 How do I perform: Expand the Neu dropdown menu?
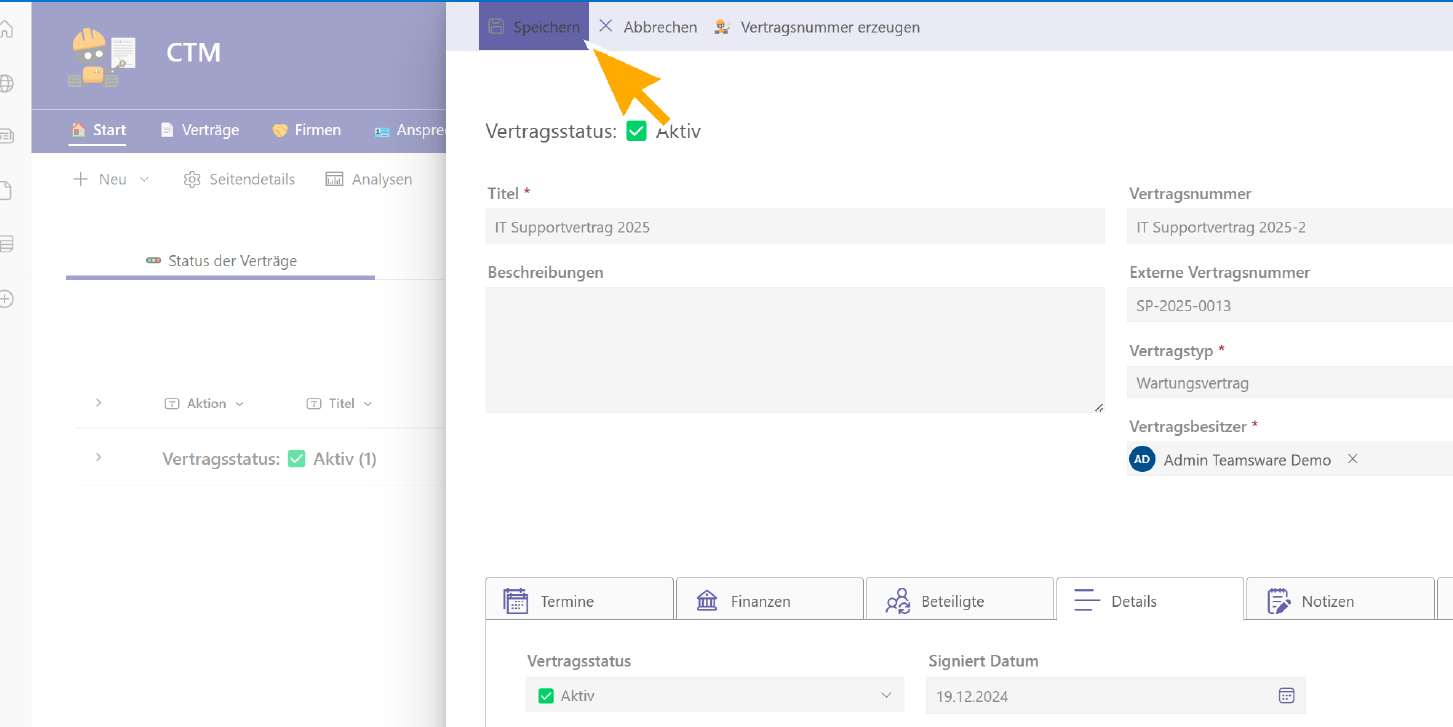143,179
